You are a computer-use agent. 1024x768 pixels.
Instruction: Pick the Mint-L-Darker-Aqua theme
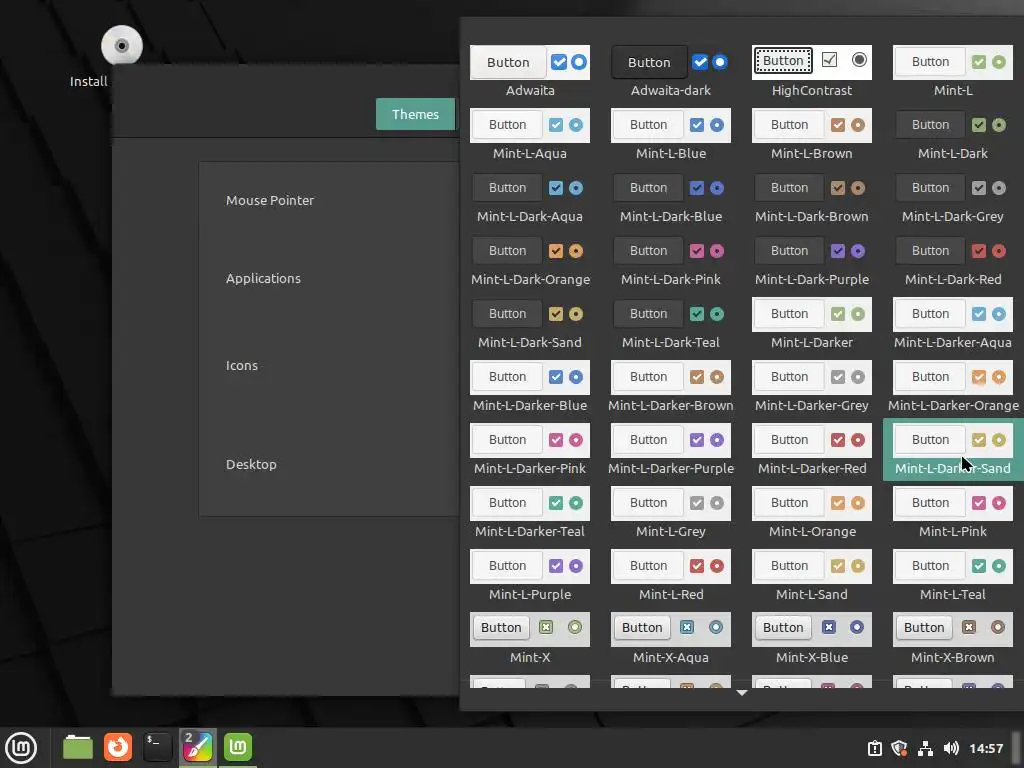click(953, 324)
